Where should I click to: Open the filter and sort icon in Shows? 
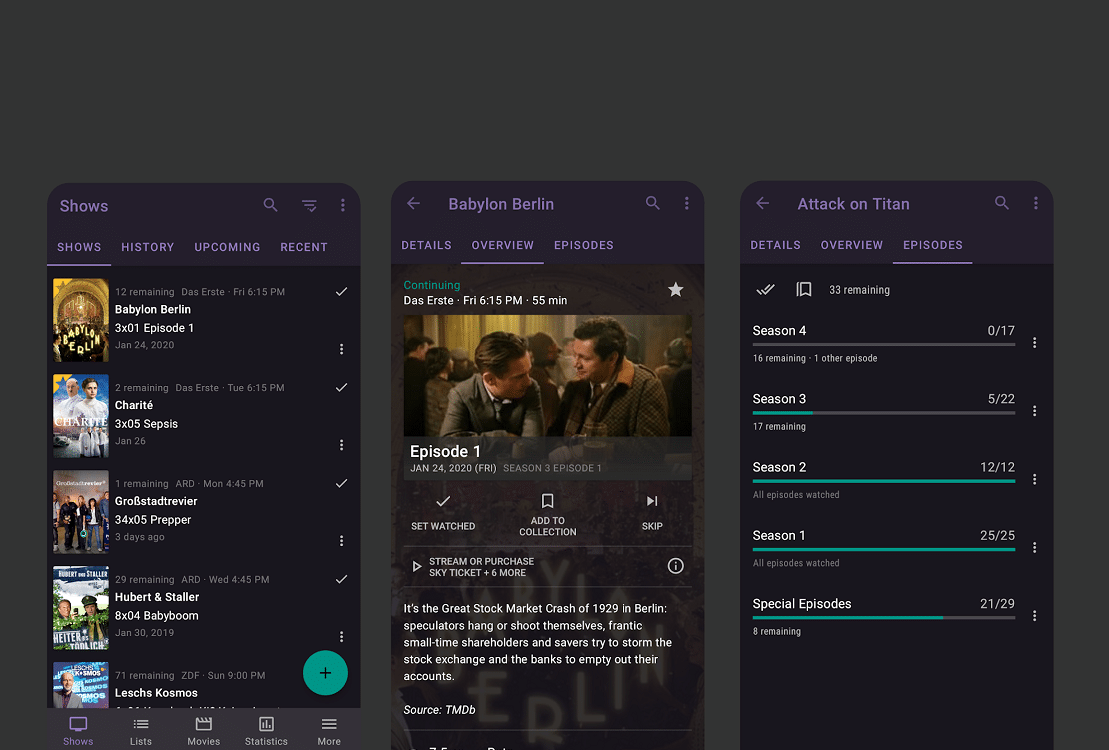coord(309,206)
